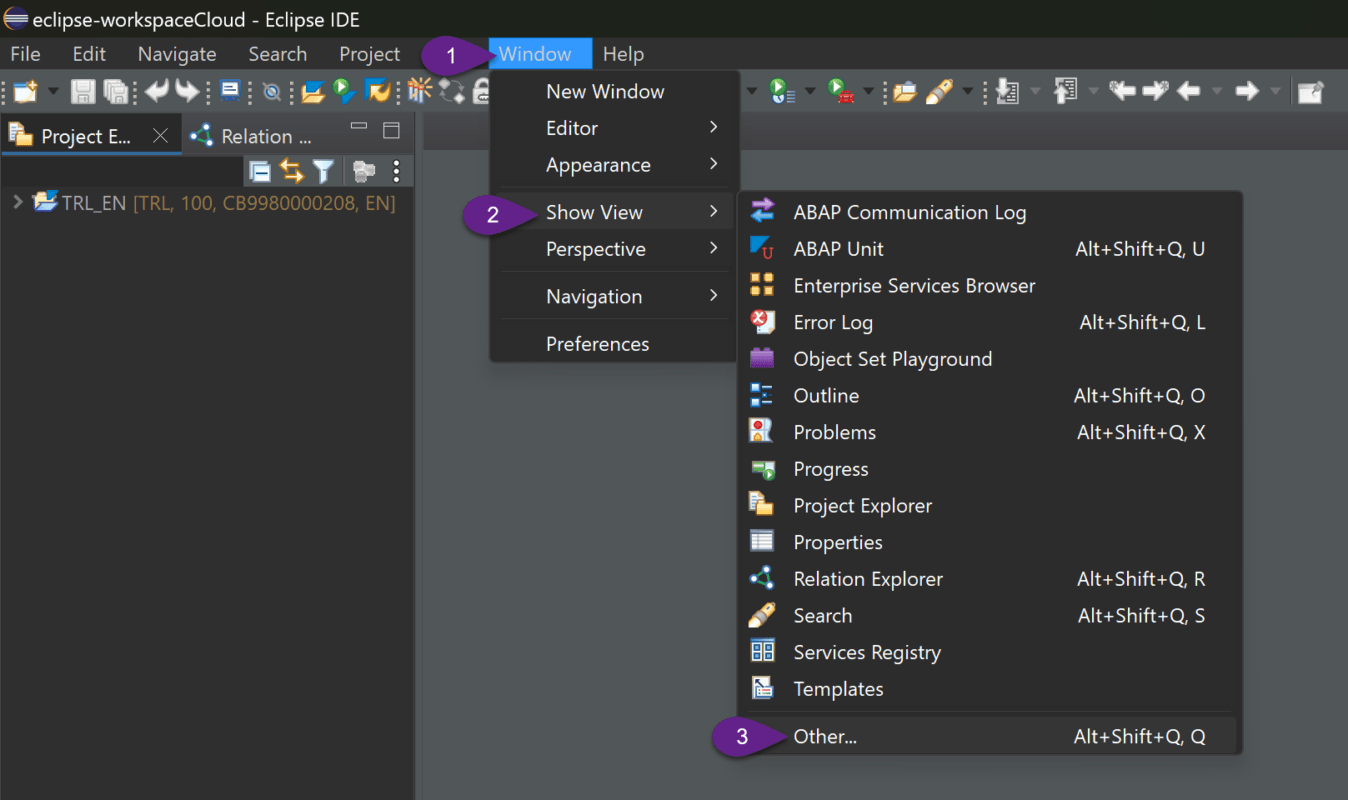Image resolution: width=1348 pixels, height=800 pixels.
Task: Click the Search flashlight toolbar icon
Action: click(939, 92)
